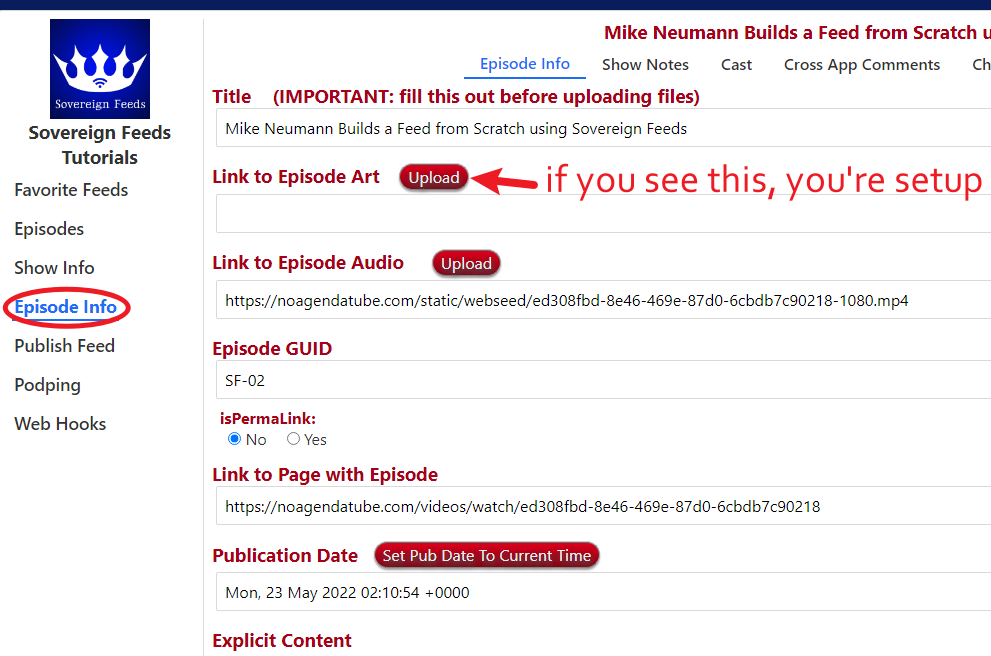Focus the Link to Episode Audio field
Image resolution: width=991 pixels, height=656 pixels.
coord(604,300)
